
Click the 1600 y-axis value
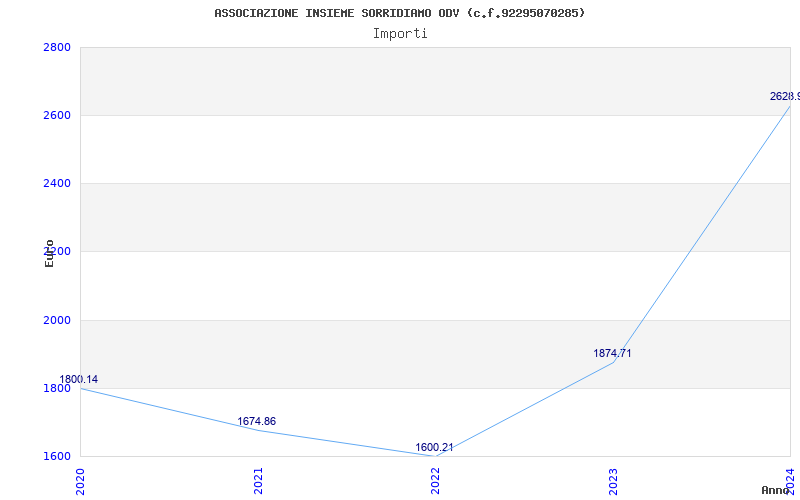[x=57, y=456]
